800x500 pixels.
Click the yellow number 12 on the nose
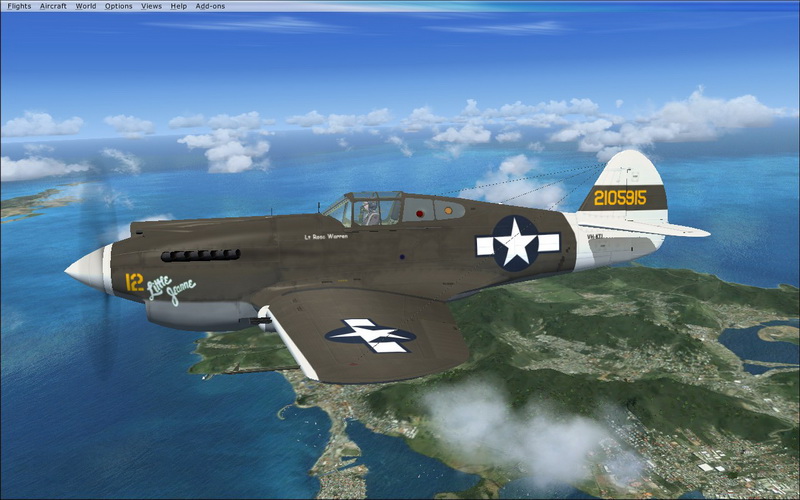click(x=134, y=282)
